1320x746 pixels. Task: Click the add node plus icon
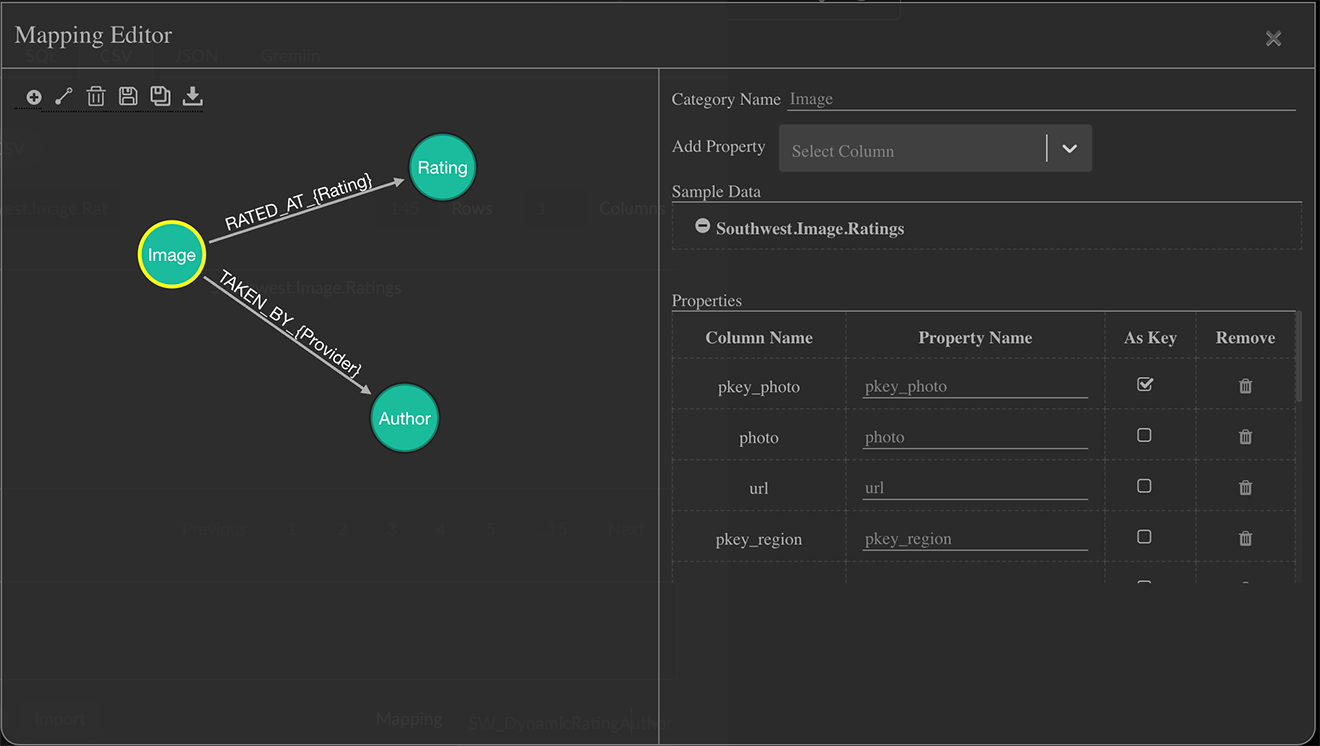coord(34,97)
